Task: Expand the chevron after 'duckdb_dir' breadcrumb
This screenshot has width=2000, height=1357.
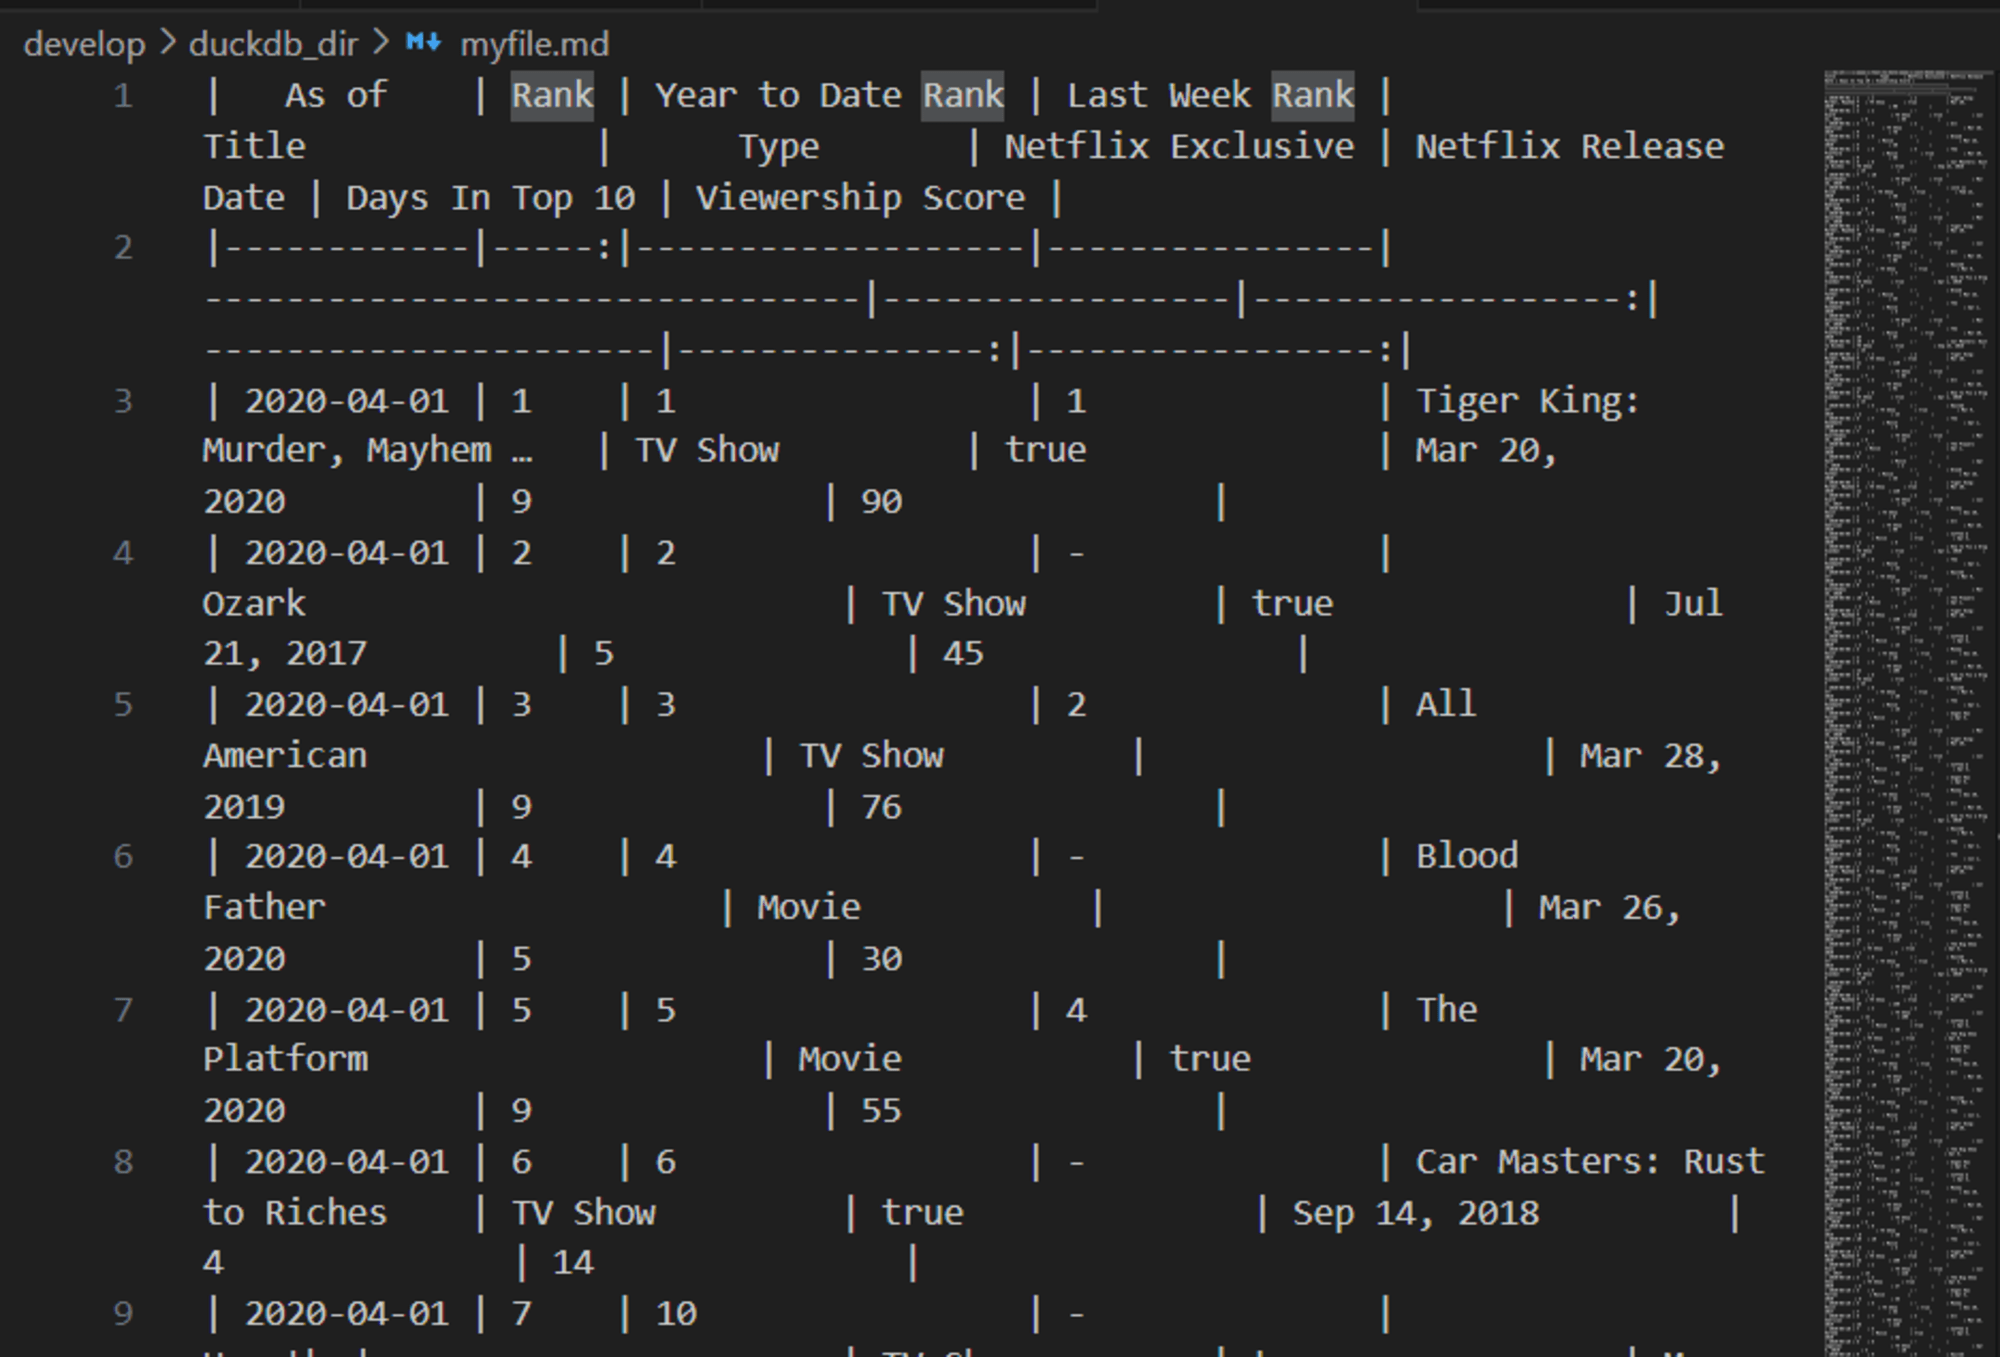Action: pyautogui.click(x=380, y=43)
